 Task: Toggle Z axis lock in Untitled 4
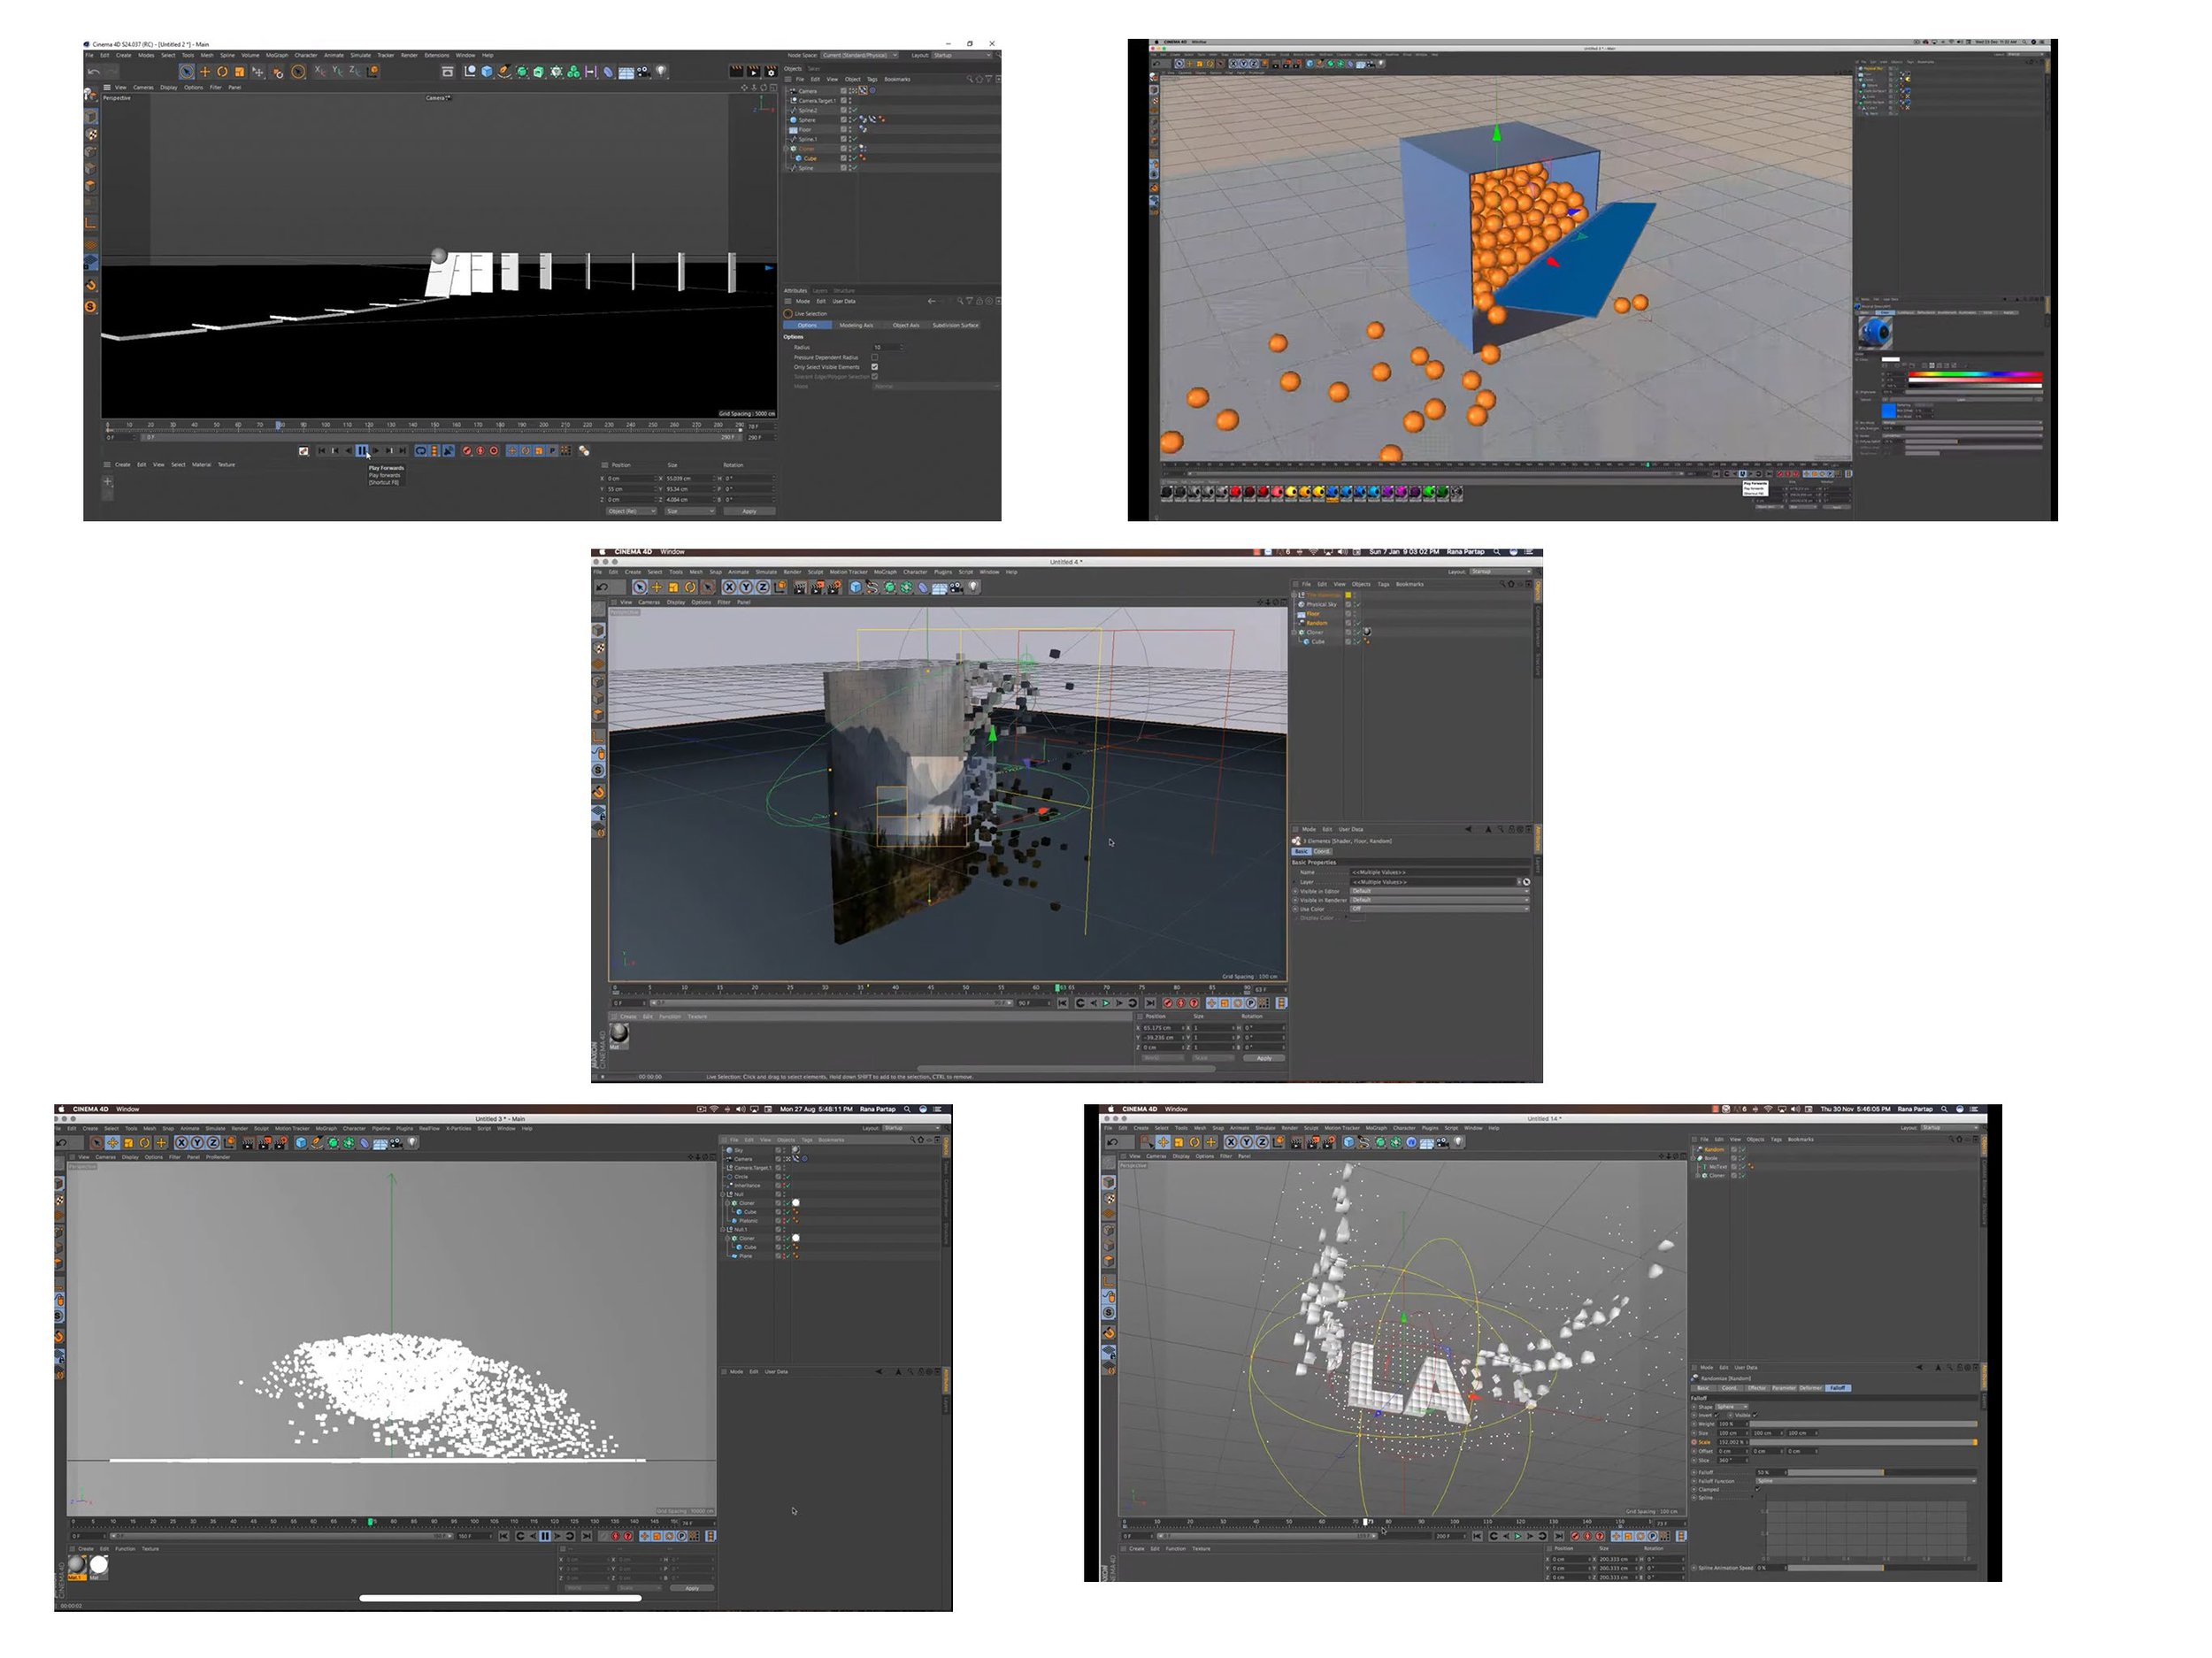[762, 587]
